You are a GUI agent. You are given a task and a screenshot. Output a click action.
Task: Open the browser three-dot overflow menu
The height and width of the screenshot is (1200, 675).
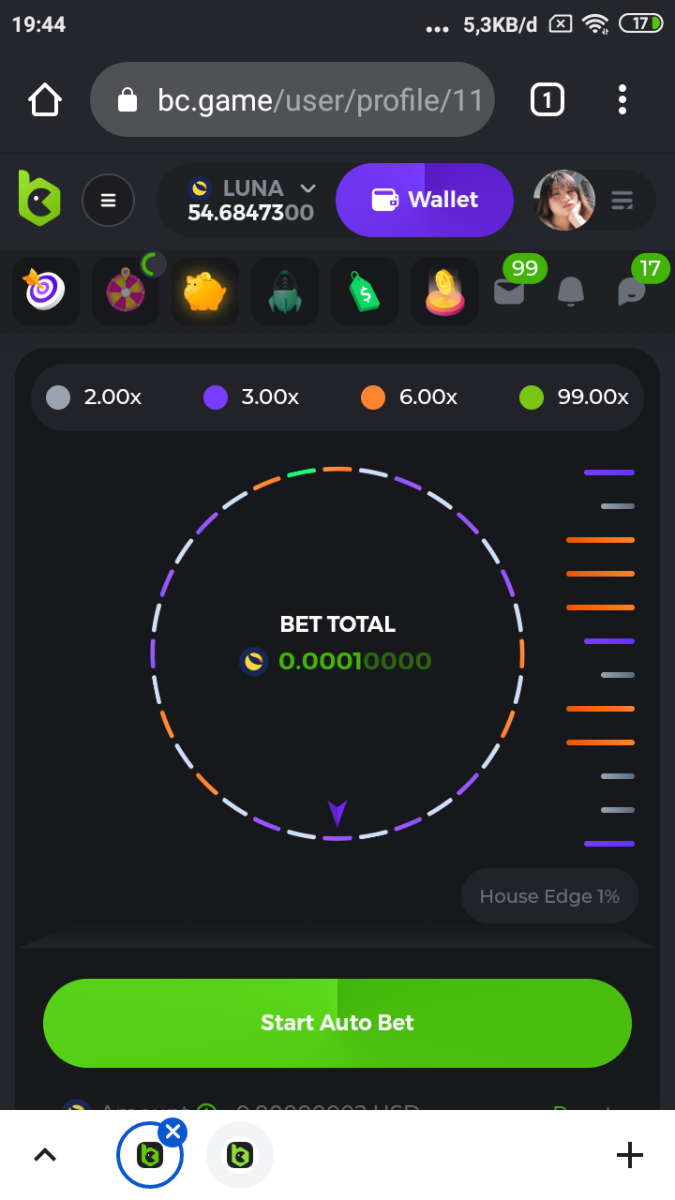tap(622, 99)
